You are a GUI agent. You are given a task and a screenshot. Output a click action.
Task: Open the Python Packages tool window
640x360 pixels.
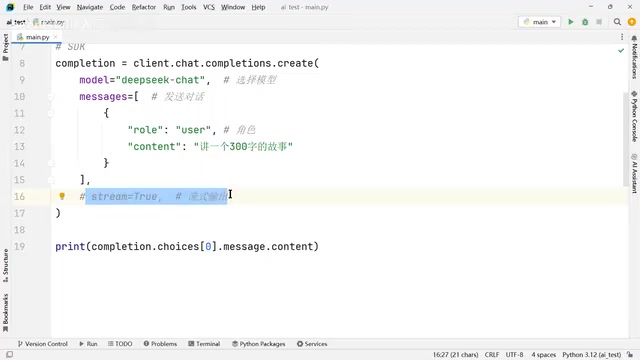pos(259,344)
